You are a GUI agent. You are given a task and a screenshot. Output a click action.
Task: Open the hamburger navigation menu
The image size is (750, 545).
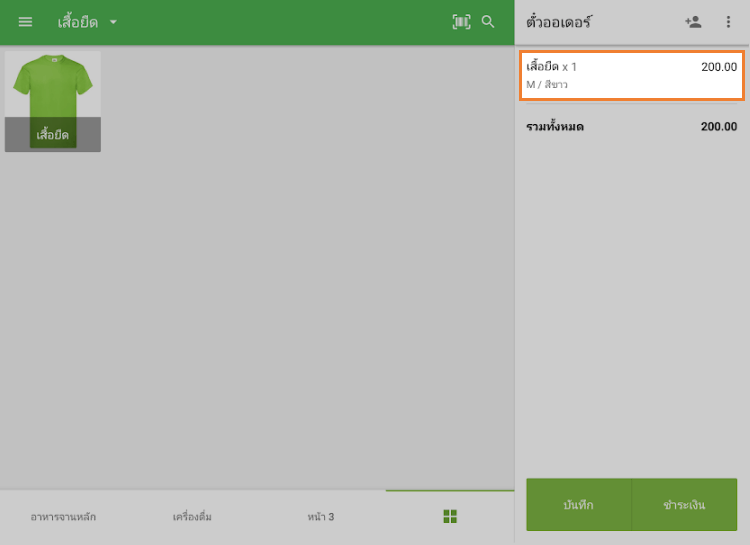(25, 22)
